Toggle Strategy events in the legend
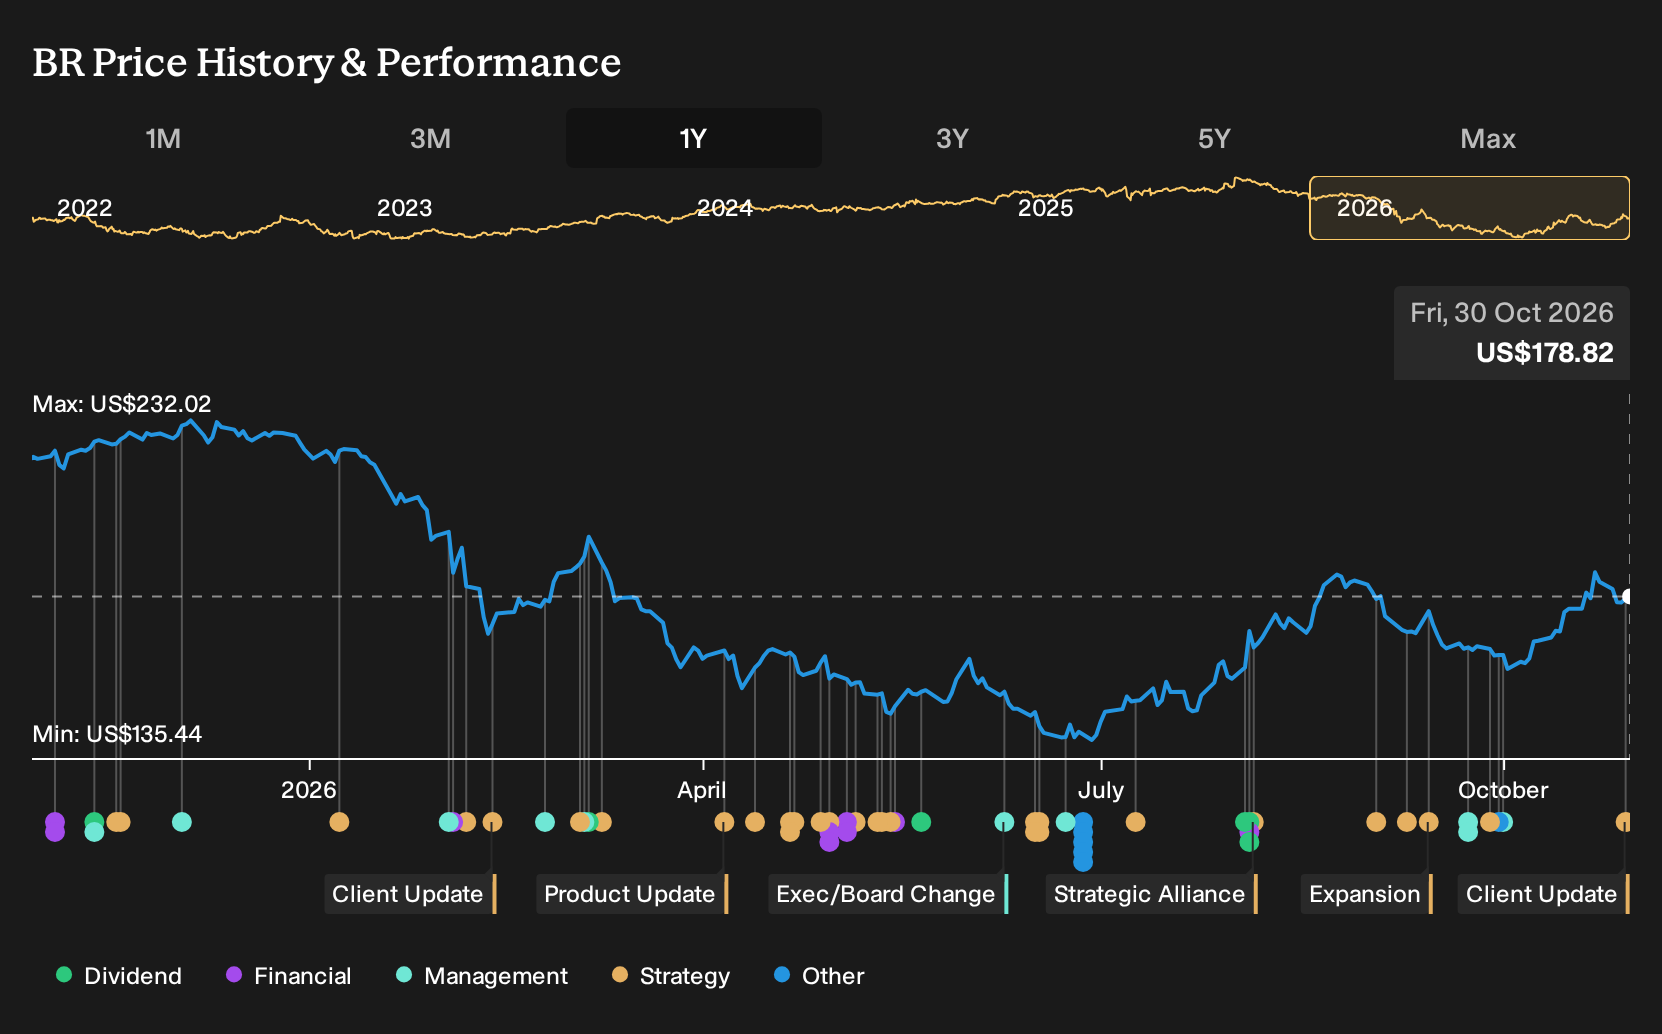This screenshot has height=1034, width=1662. coord(671,976)
